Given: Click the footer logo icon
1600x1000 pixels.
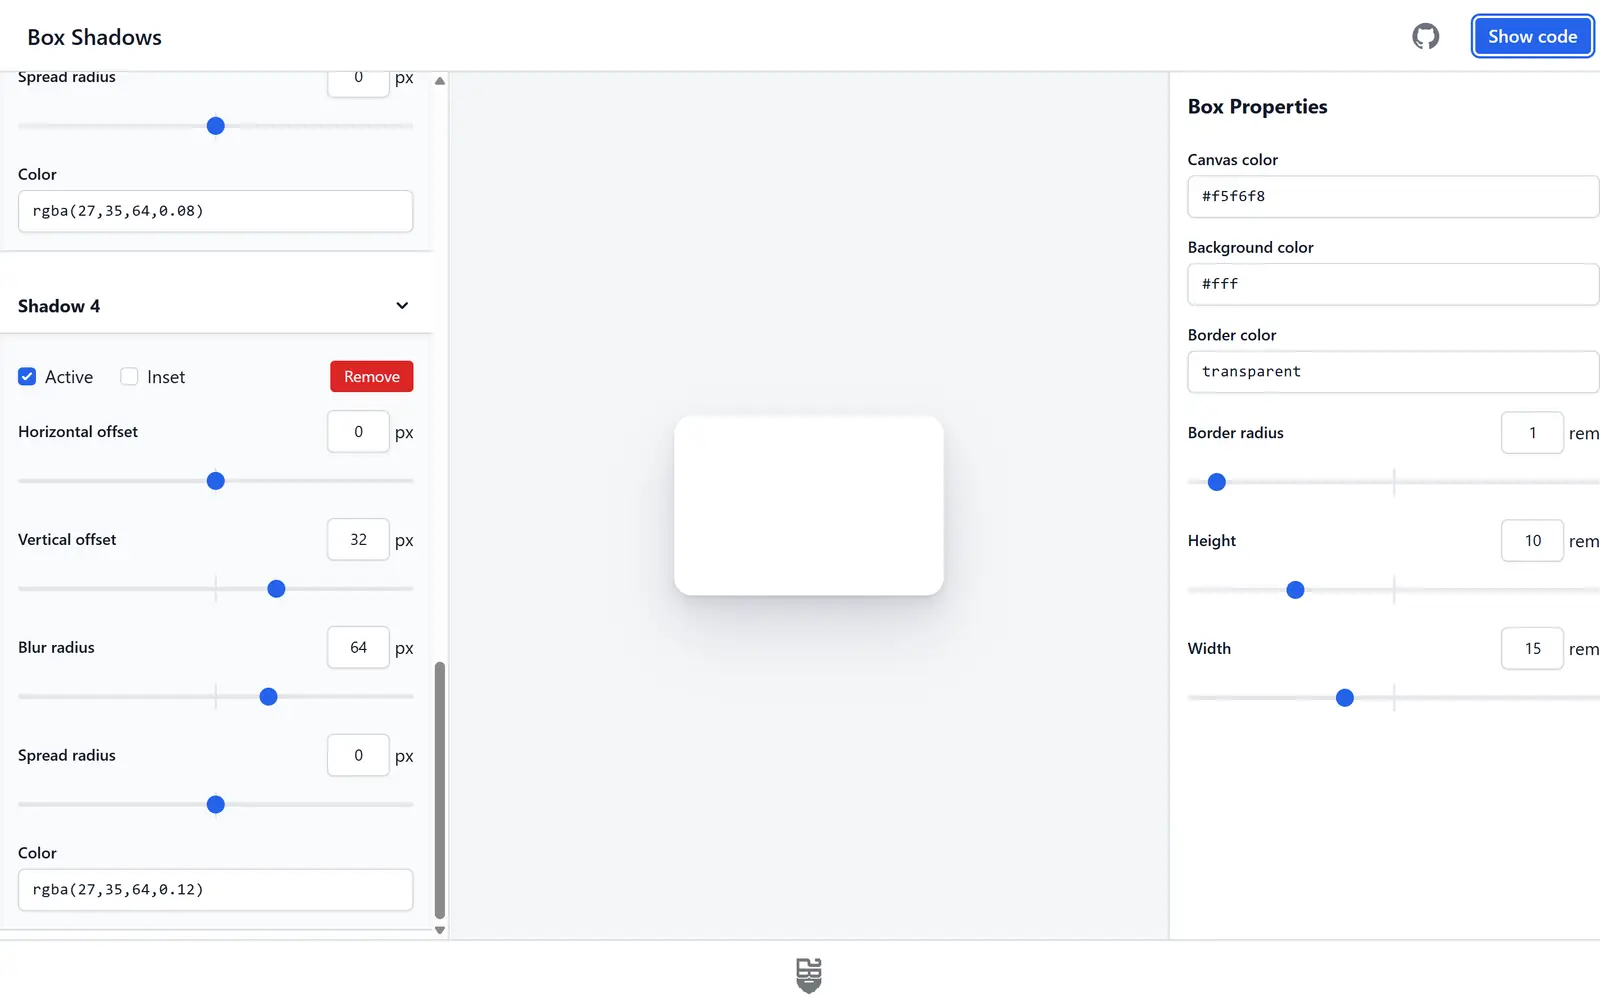Looking at the screenshot, I should [809, 975].
